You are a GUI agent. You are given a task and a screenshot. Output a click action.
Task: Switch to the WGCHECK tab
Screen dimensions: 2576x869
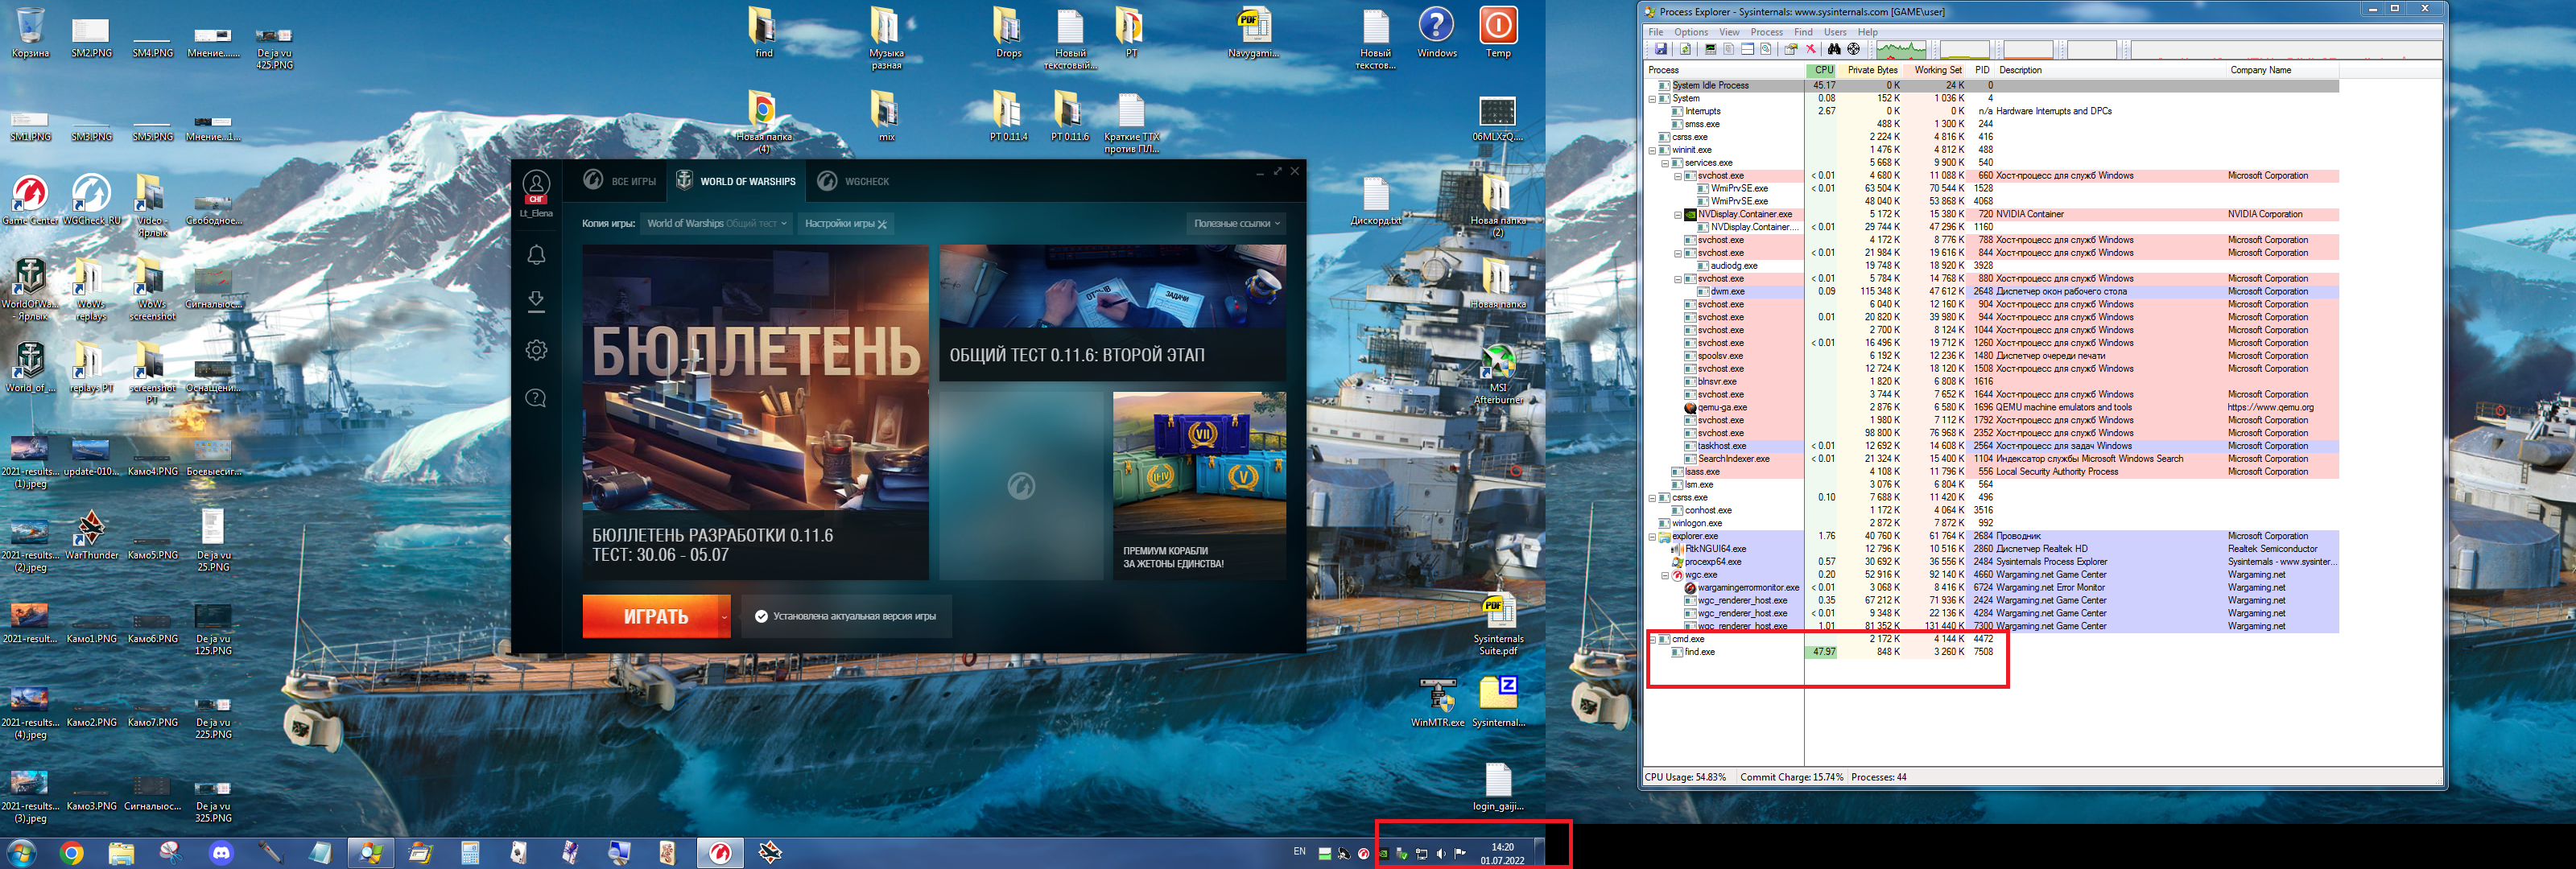(x=854, y=181)
